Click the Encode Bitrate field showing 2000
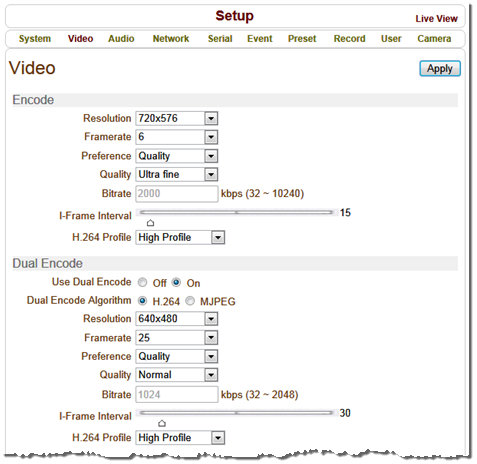This screenshot has height=464, width=477. click(x=177, y=194)
